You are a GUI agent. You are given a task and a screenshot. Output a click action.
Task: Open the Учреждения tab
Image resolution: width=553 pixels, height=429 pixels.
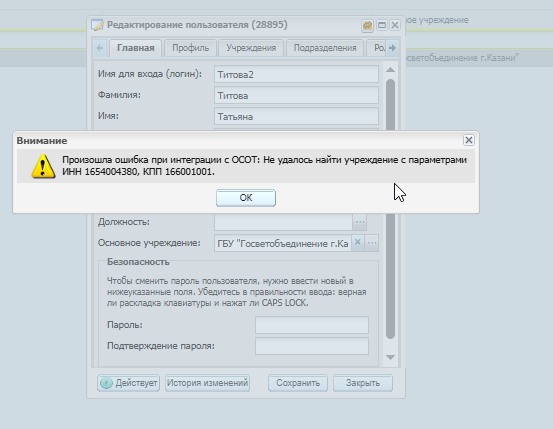(x=251, y=48)
